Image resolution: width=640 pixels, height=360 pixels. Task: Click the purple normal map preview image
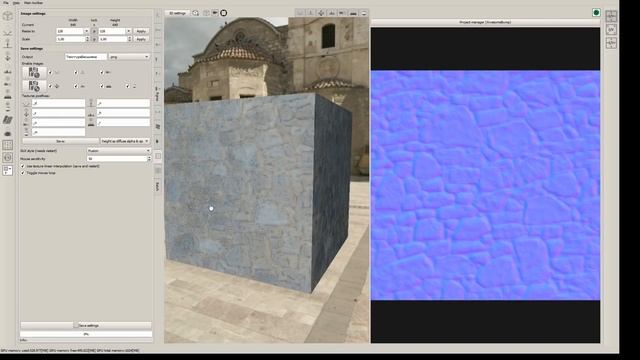(x=485, y=185)
